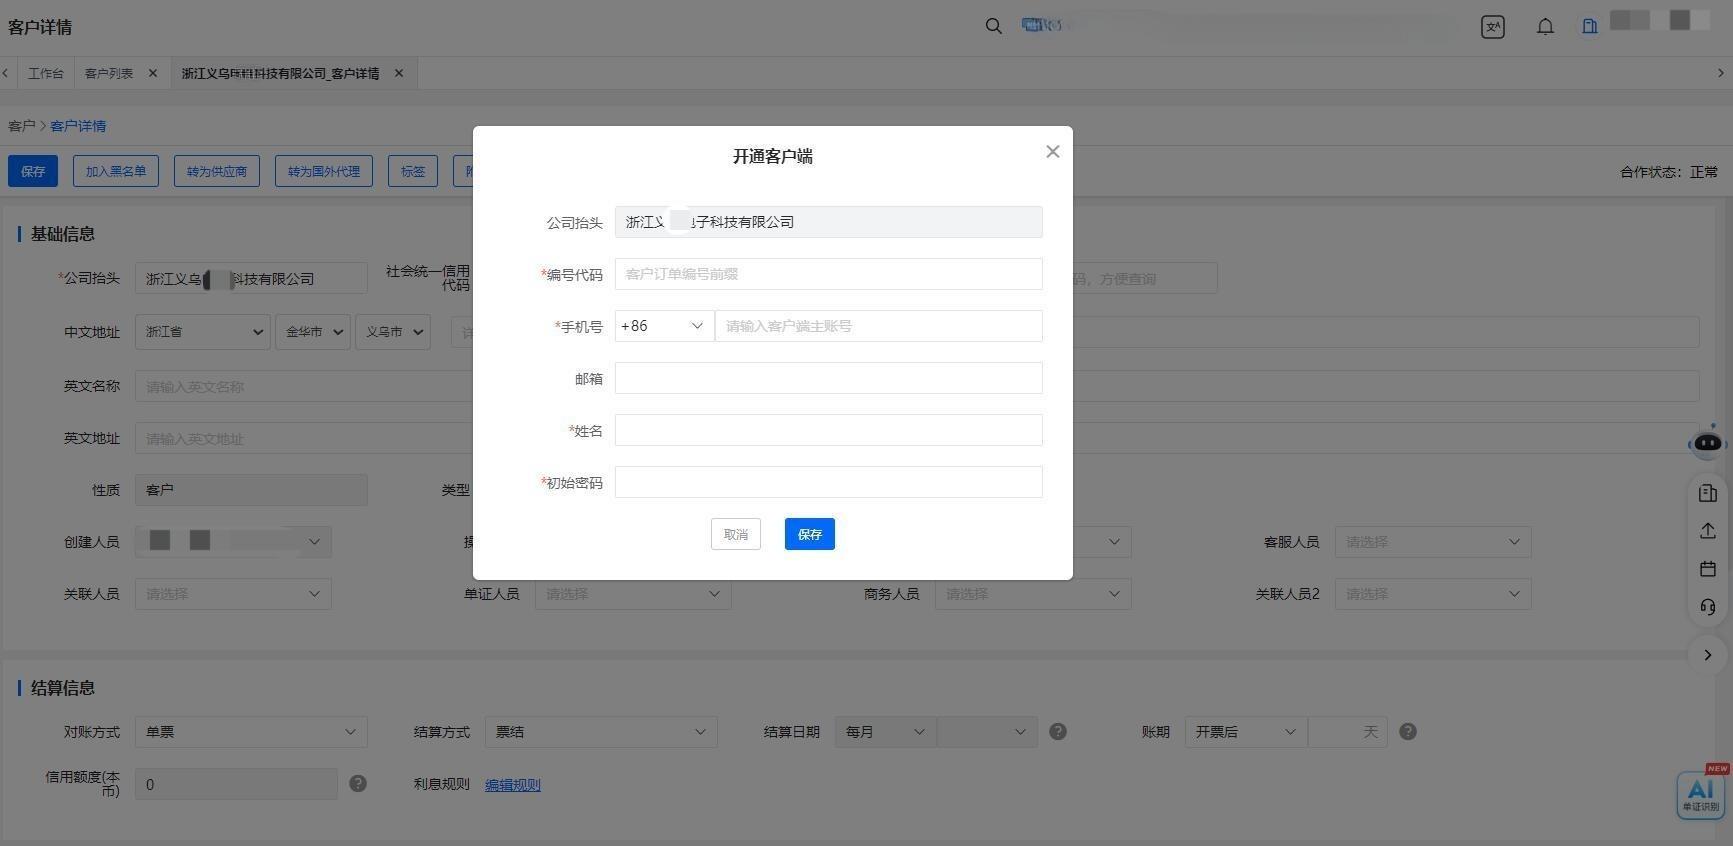
Task: Switch to 客户列表 tab
Action: [108, 73]
